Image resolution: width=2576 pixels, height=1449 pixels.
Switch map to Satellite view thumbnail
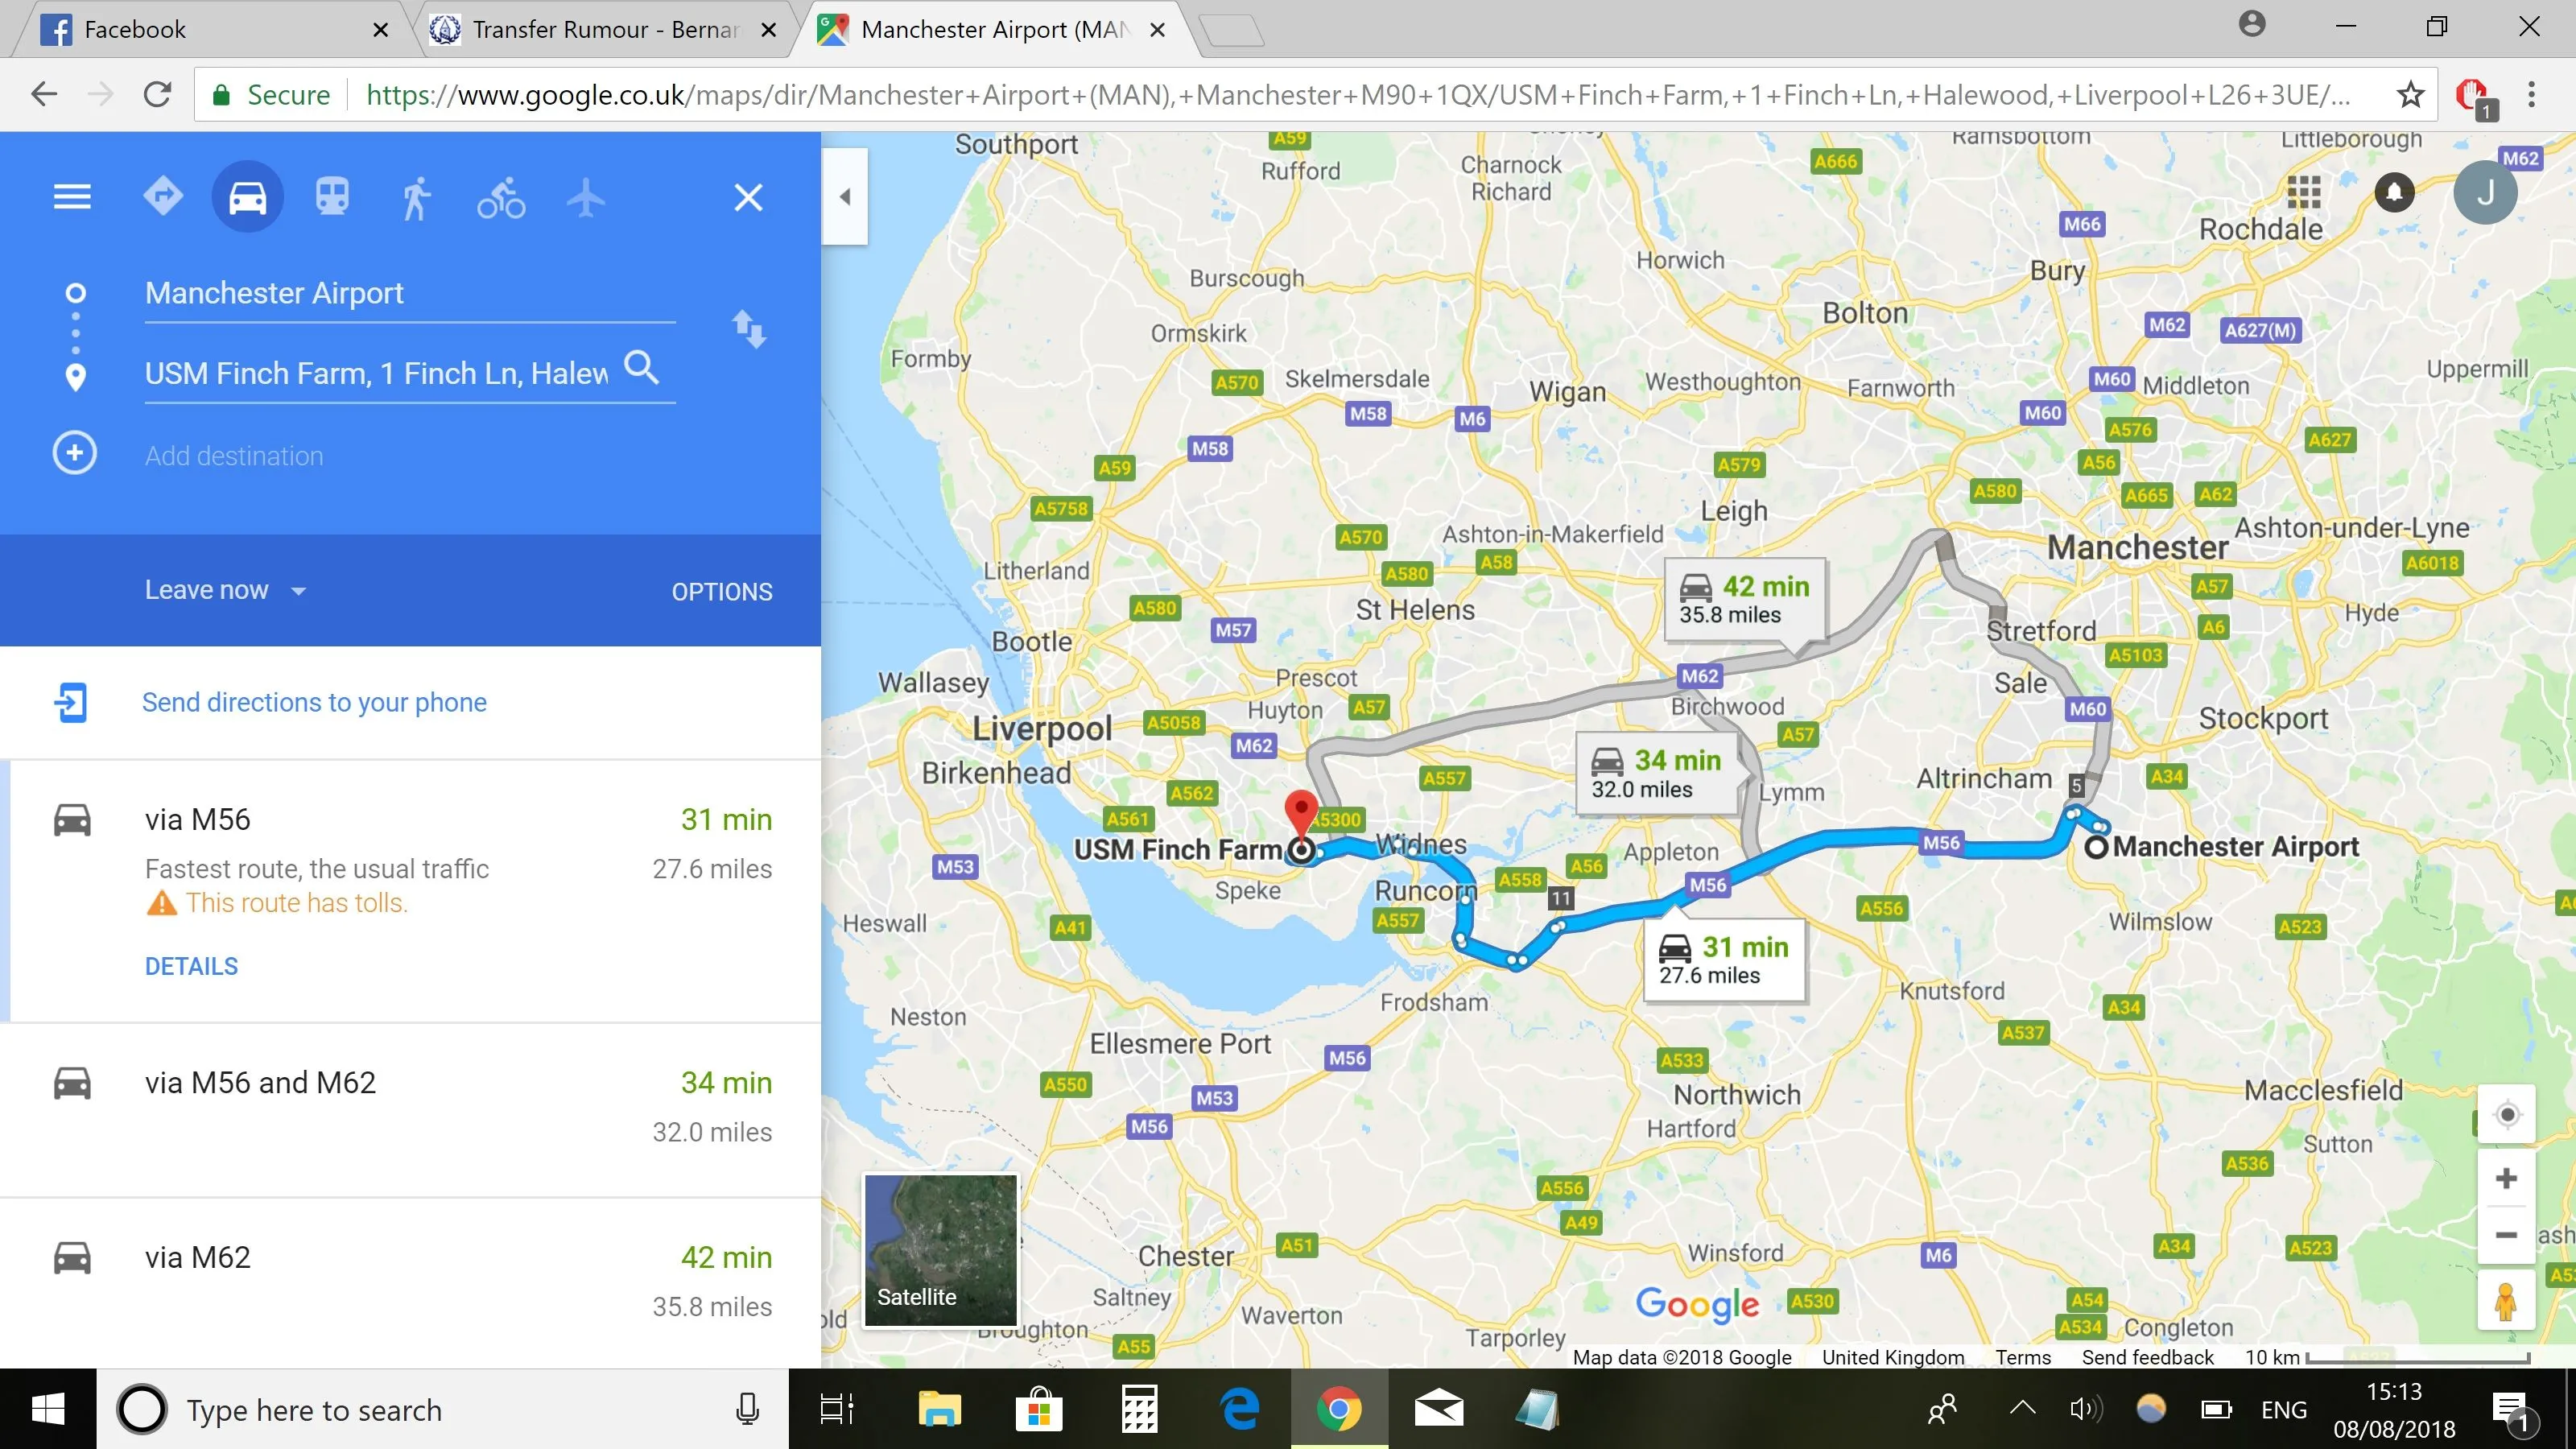940,1250
